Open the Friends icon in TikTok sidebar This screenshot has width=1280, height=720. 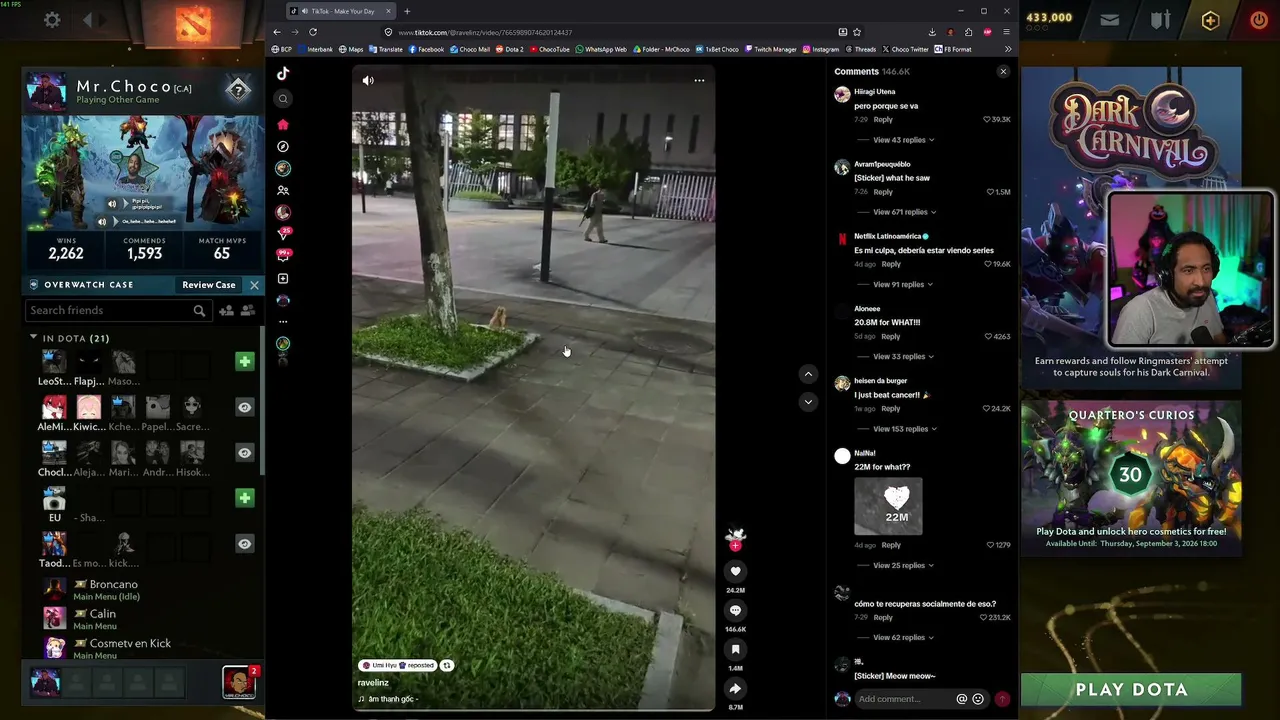pos(283,190)
